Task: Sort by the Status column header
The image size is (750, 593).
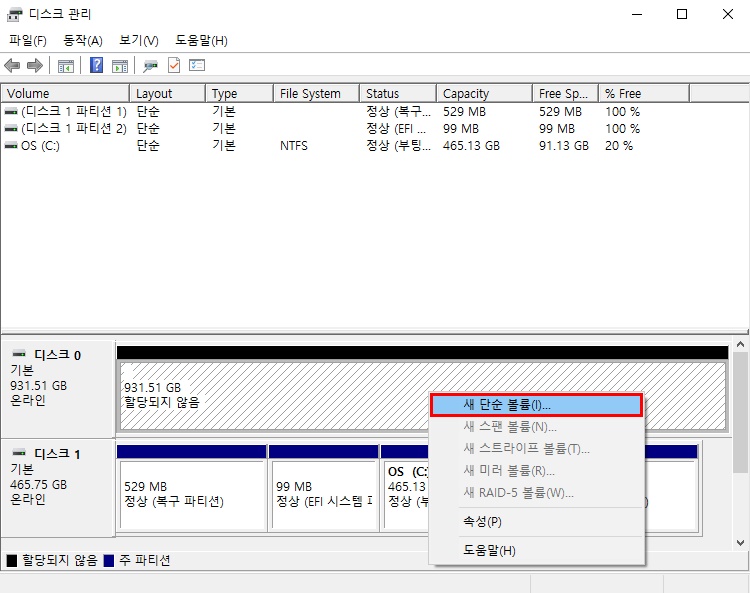Action: point(398,94)
